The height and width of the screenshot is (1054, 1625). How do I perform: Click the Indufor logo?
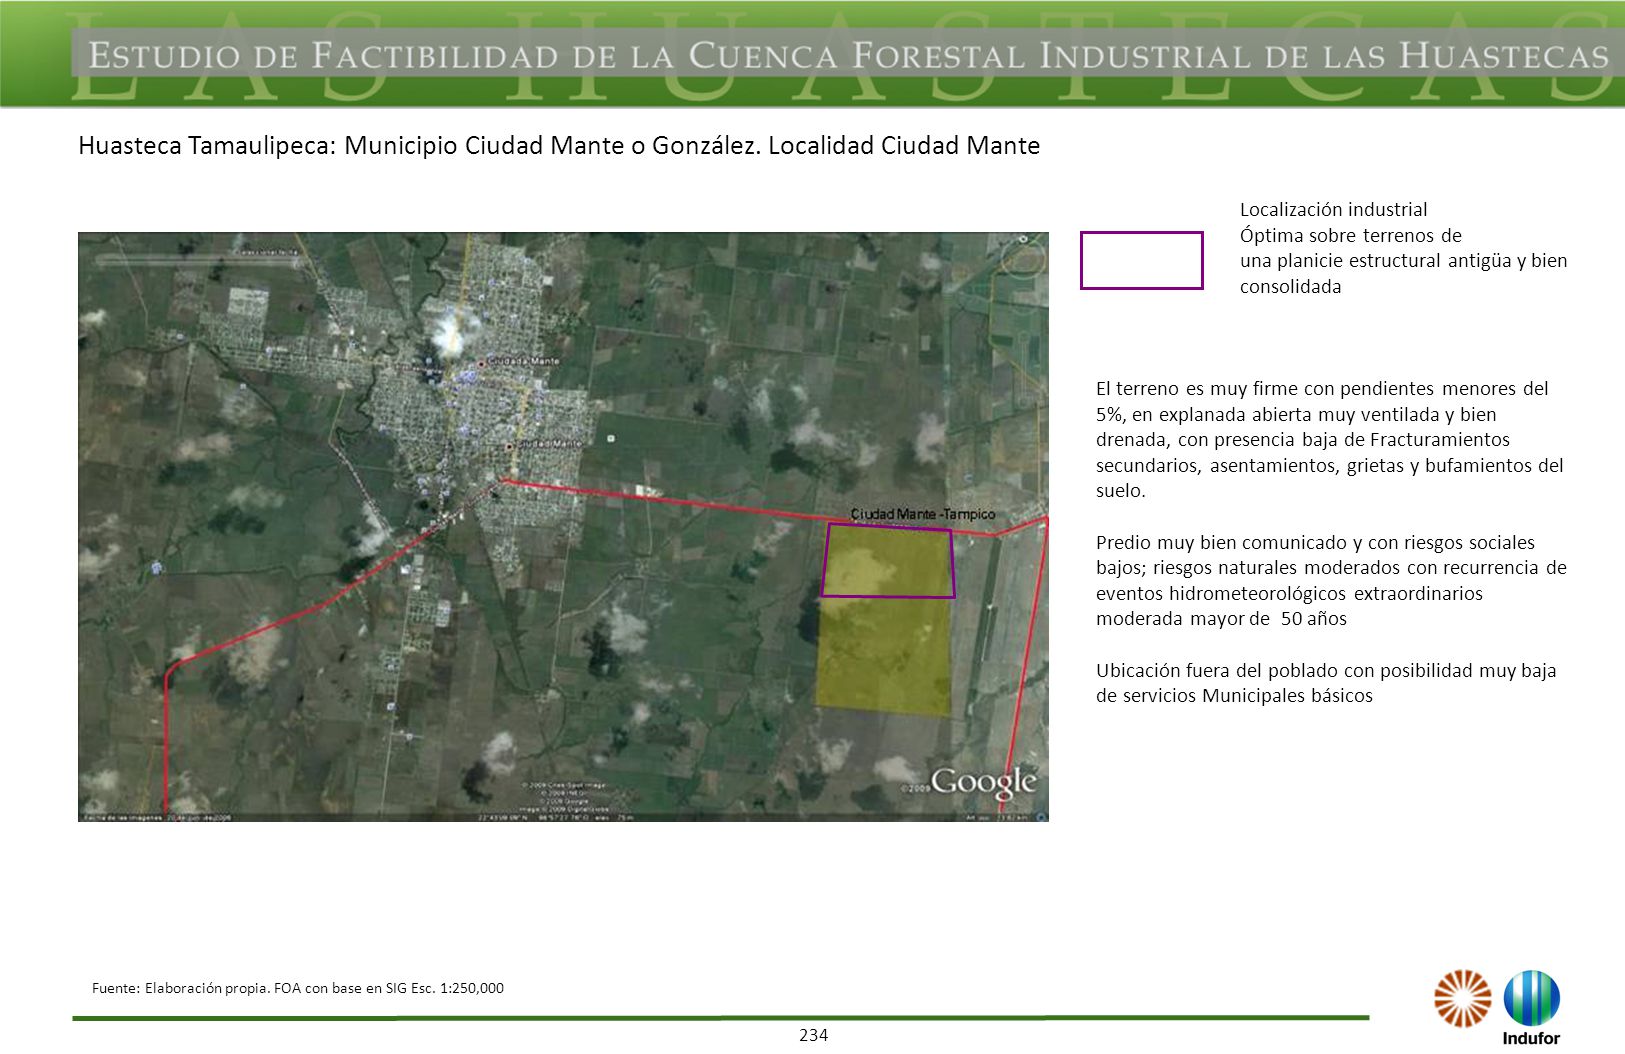point(1531,1007)
